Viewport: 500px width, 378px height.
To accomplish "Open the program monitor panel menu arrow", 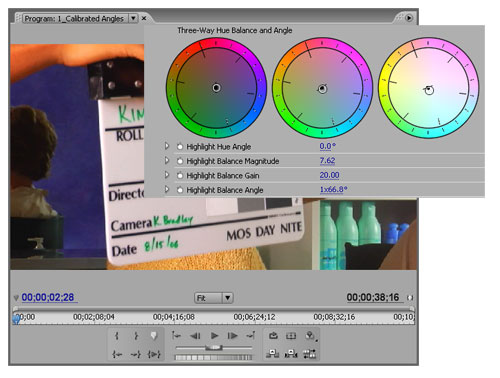I will click(409, 18).
